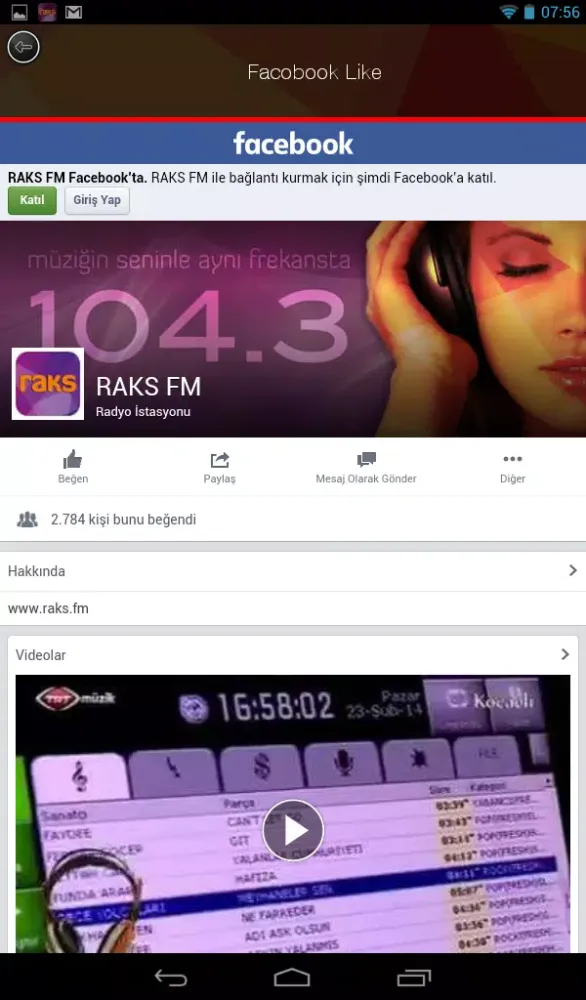Tap the Android home navigation button
Image resolution: width=586 pixels, height=1000 pixels.
[x=293, y=977]
